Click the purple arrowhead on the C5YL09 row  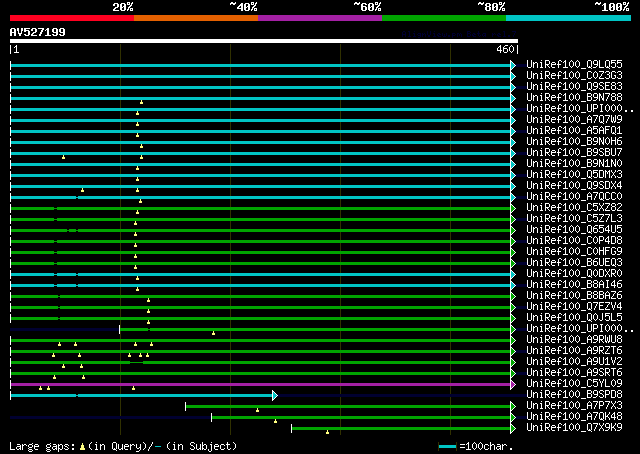tap(513, 383)
